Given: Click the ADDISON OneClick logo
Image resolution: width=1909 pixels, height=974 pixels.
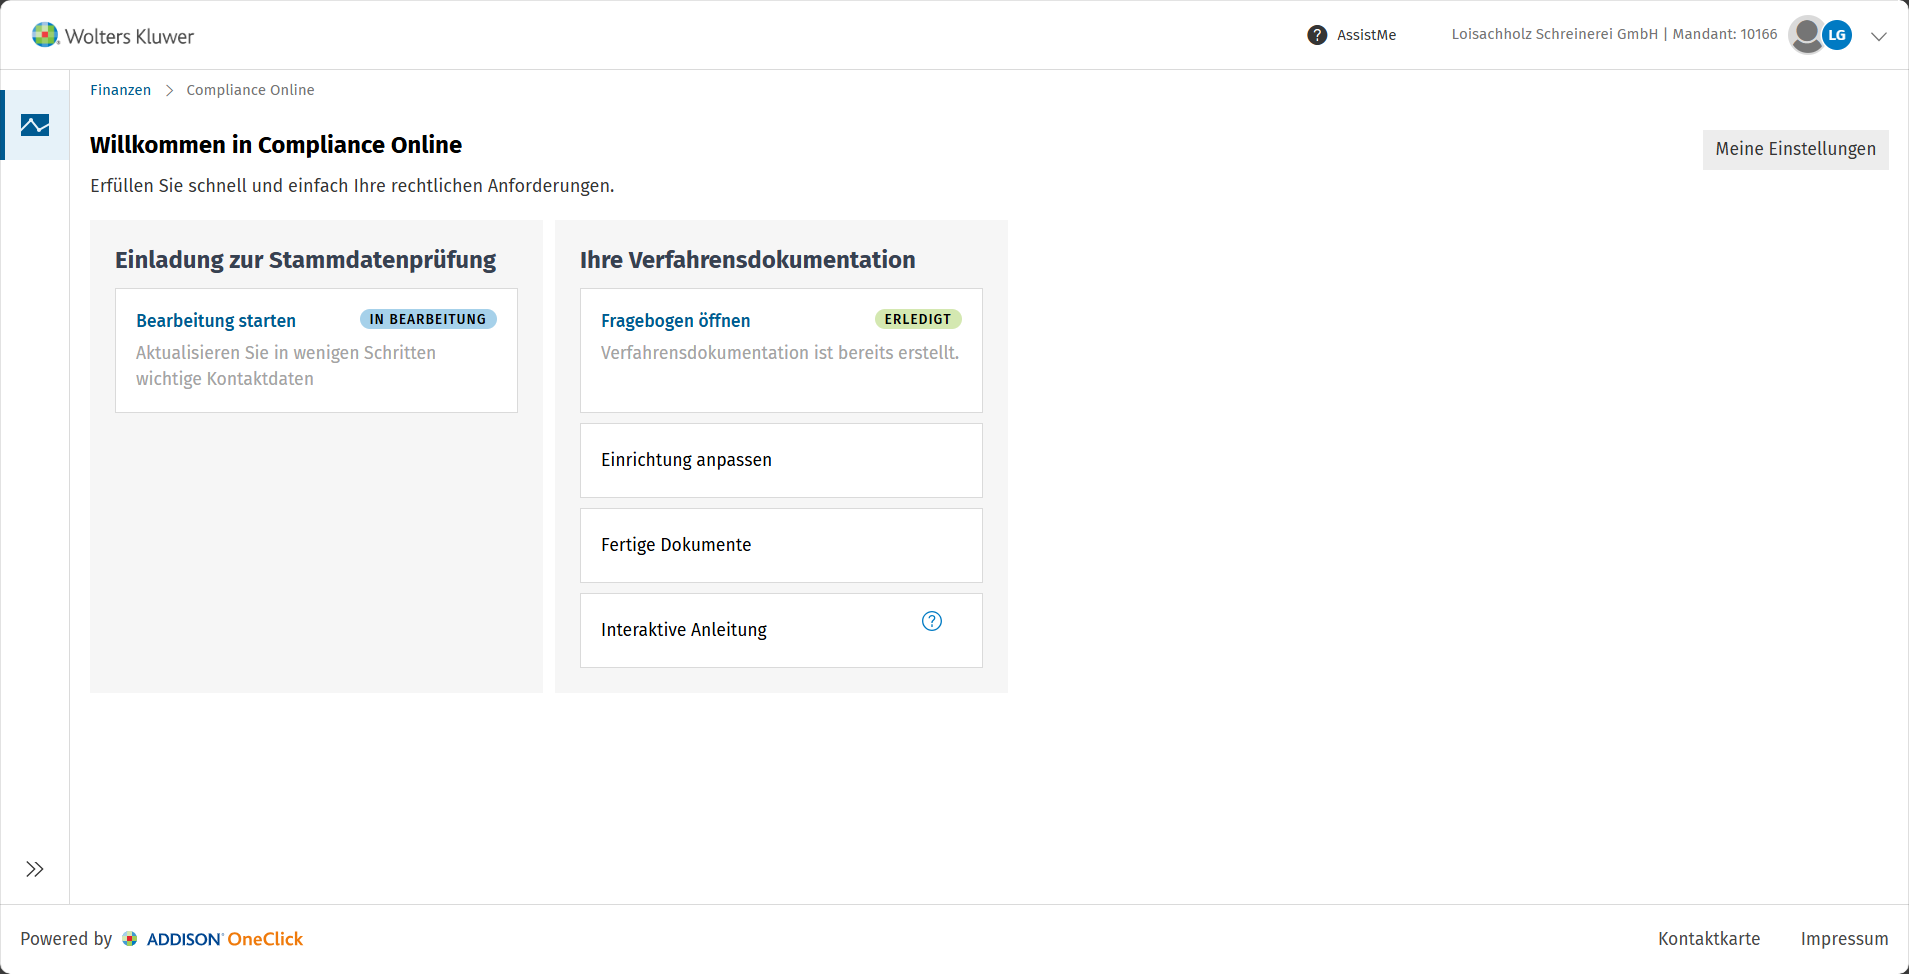Looking at the screenshot, I should click(212, 939).
